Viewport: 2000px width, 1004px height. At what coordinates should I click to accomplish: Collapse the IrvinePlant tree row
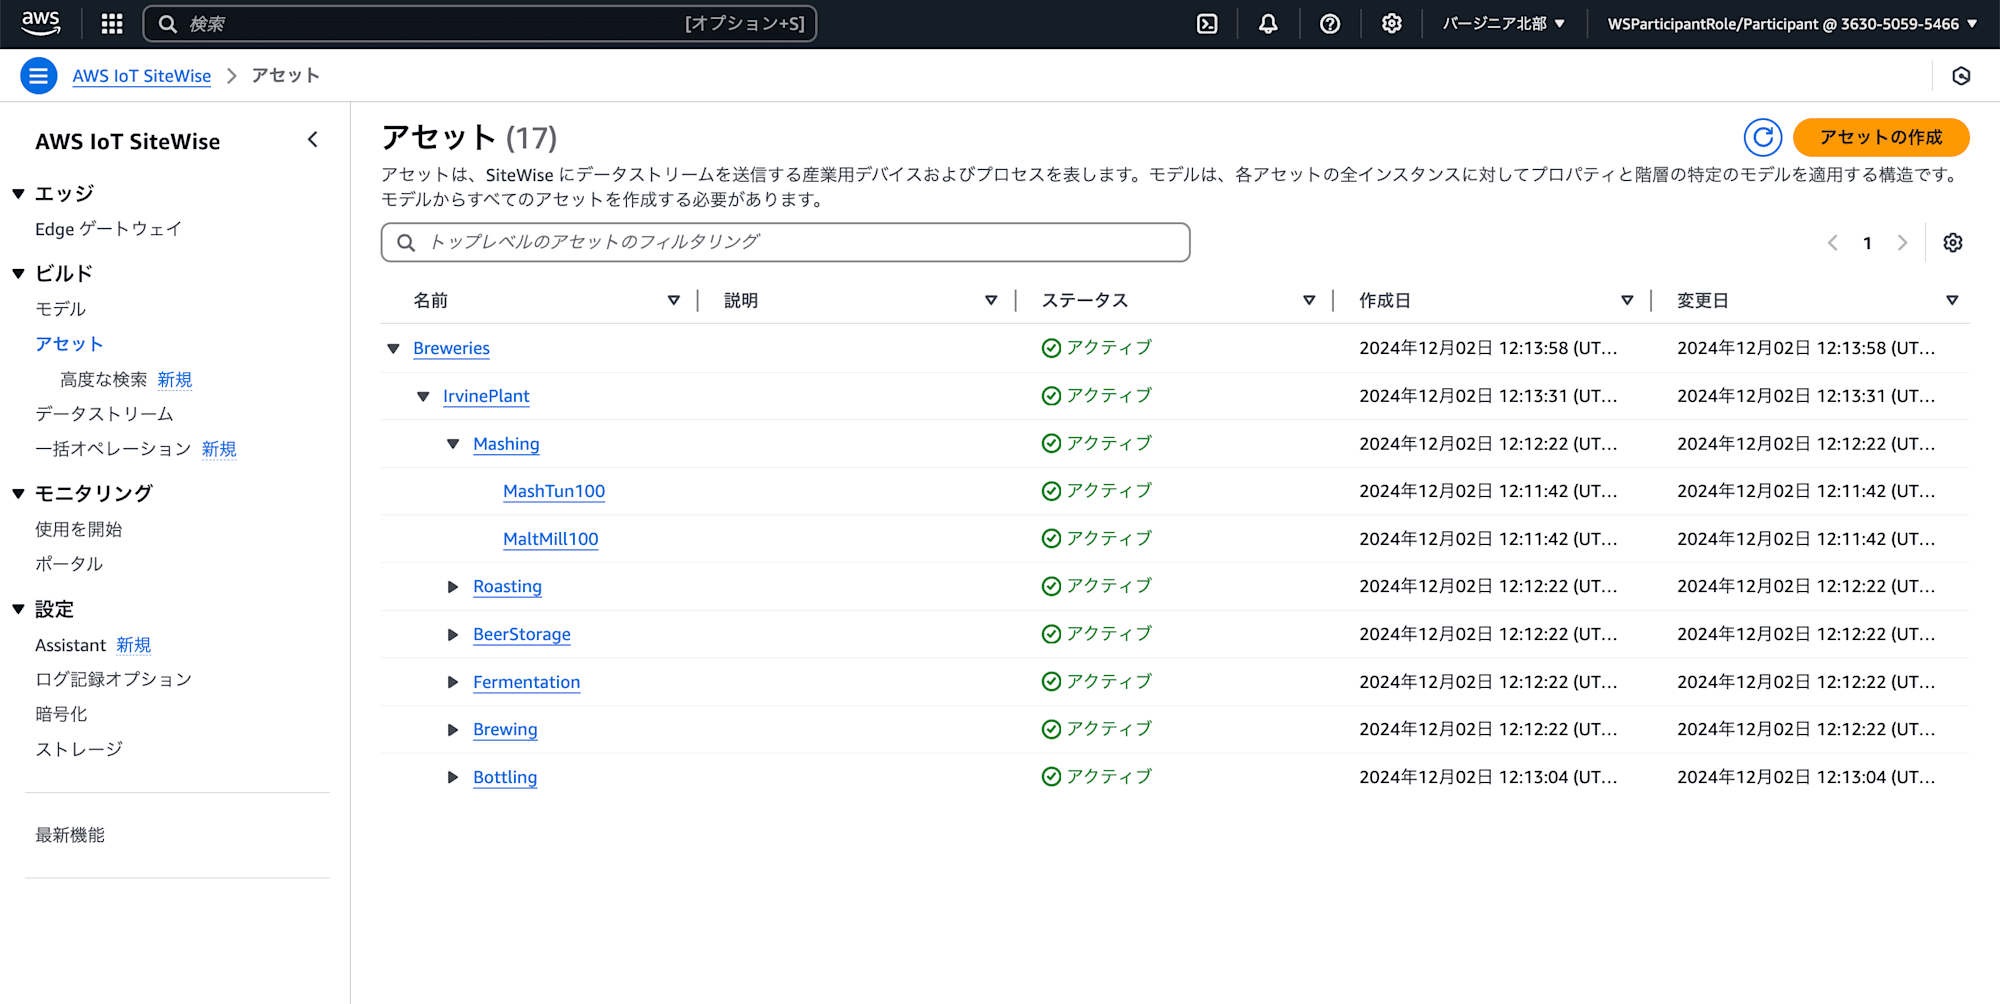423,397
